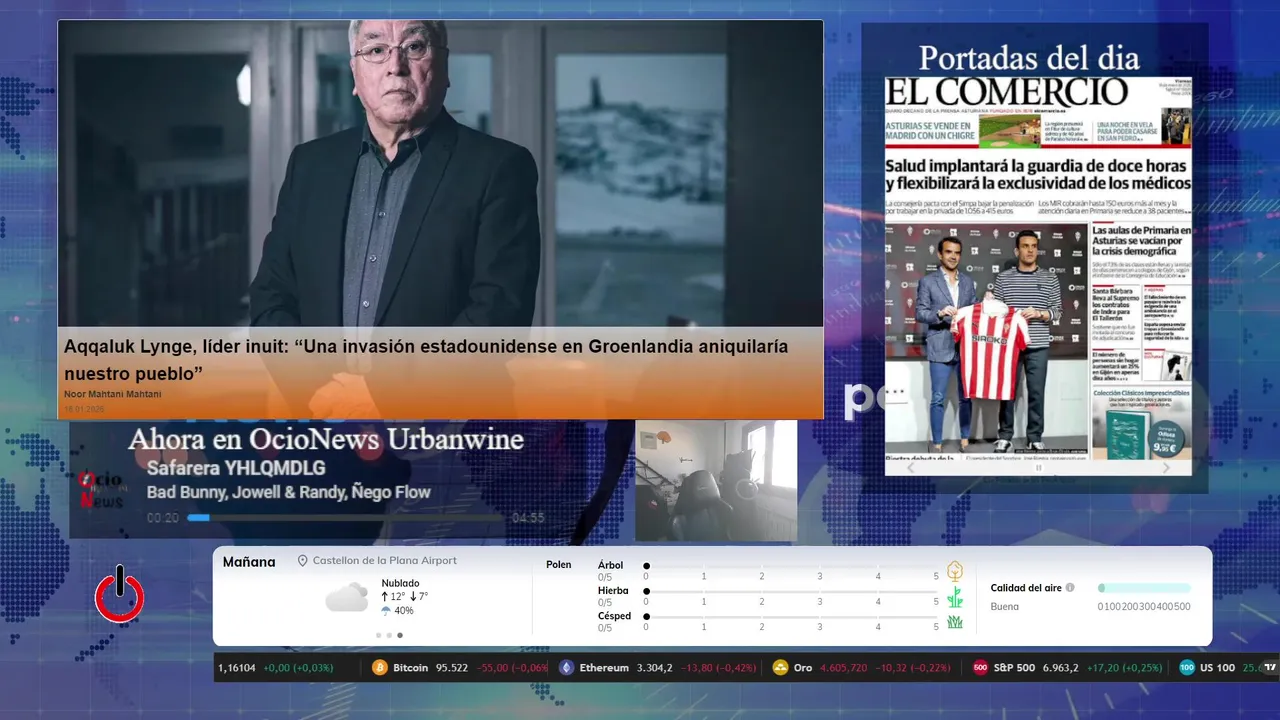
Task: Select the first weather carousel dot
Action: coord(378,635)
